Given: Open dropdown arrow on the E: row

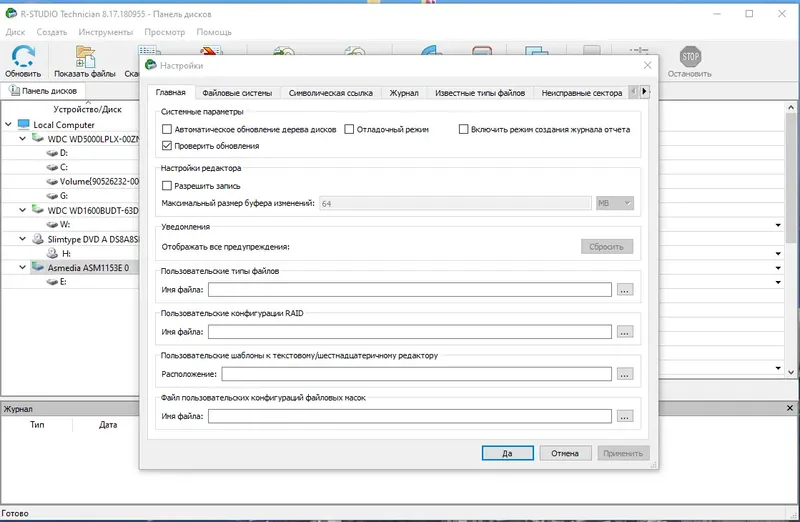Looking at the screenshot, I should [x=778, y=282].
